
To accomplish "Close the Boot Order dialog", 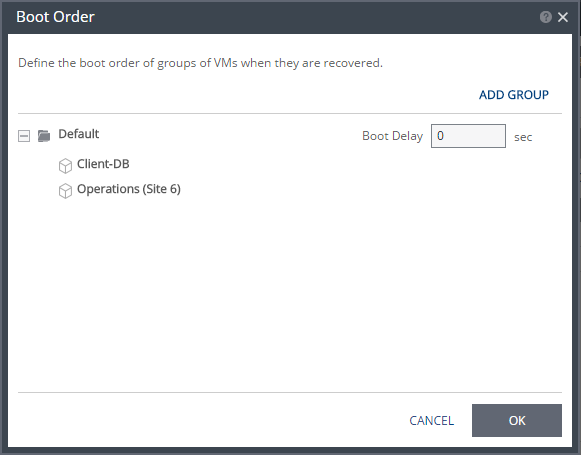I will coord(563,17).
